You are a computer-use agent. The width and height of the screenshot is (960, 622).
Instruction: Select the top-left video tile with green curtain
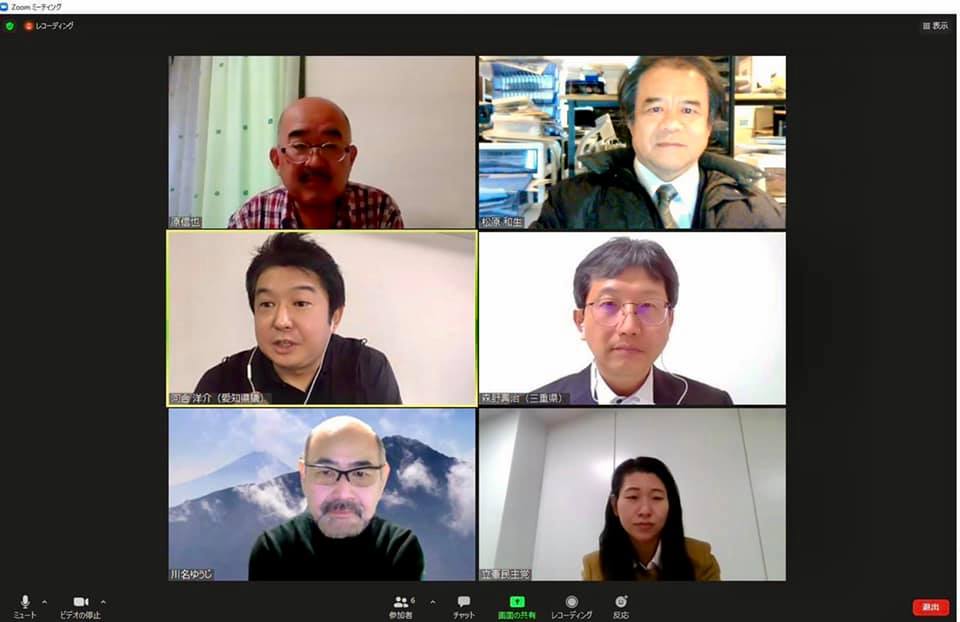[322, 142]
